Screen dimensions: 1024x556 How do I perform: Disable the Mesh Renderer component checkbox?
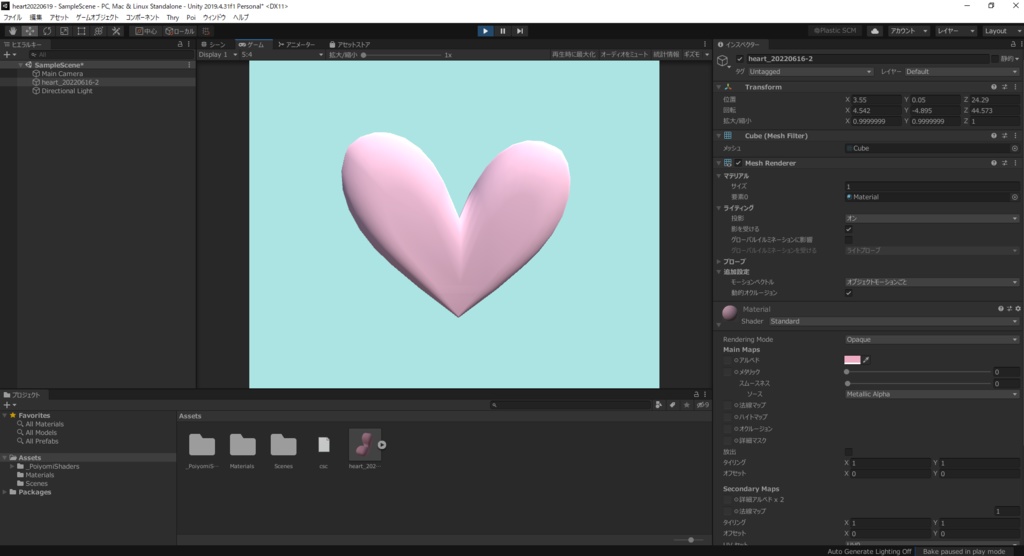[x=739, y=163]
